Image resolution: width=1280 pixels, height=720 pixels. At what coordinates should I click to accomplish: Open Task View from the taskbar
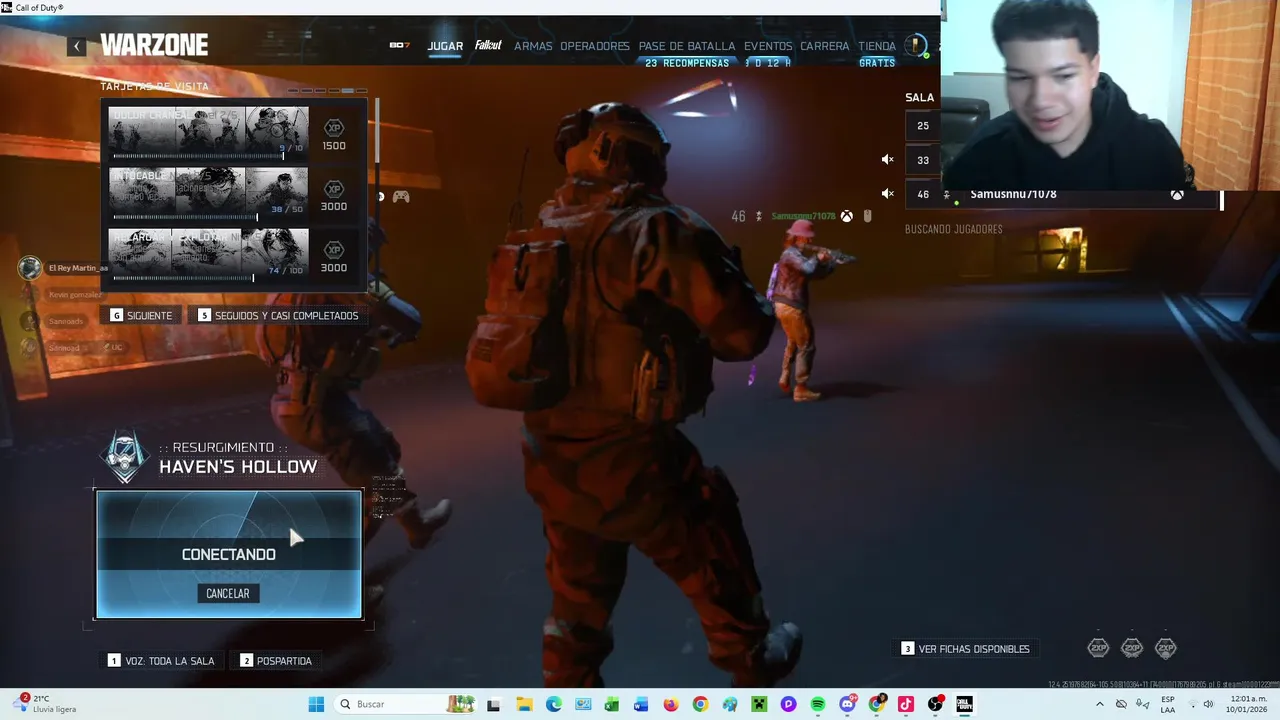493,704
